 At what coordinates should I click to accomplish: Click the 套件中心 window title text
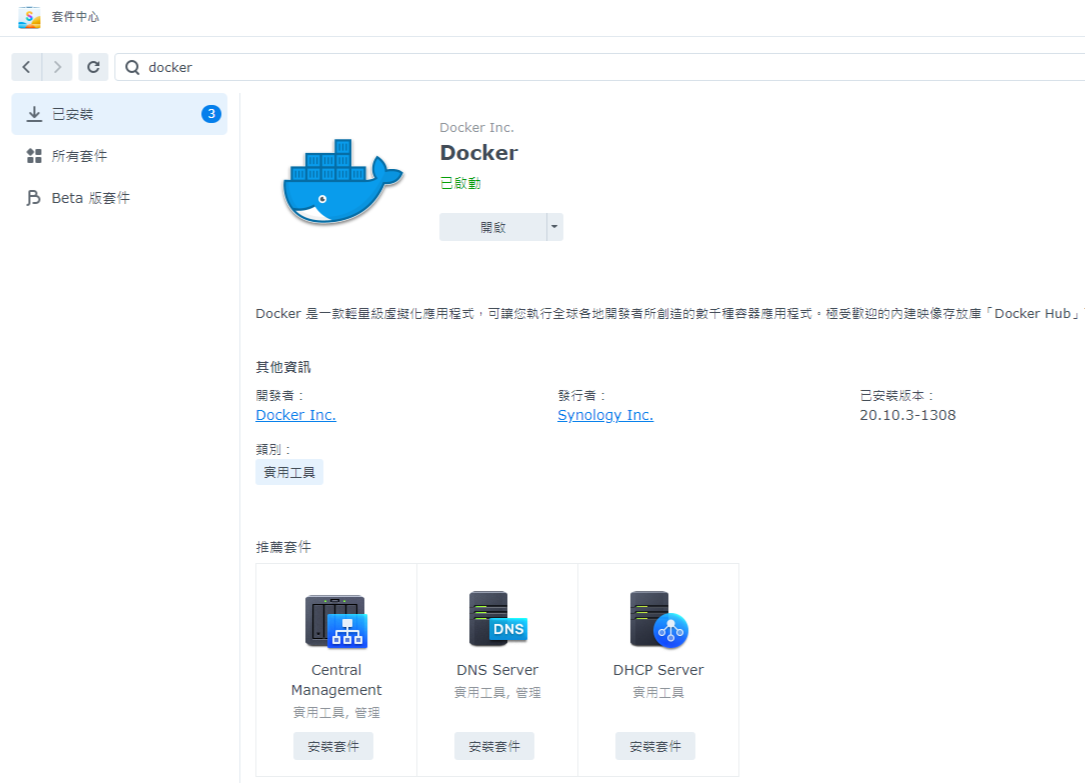click(x=75, y=17)
